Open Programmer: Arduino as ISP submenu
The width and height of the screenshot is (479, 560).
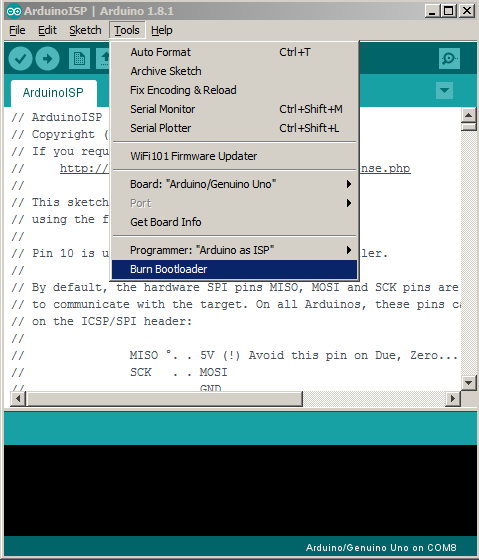(x=234, y=250)
